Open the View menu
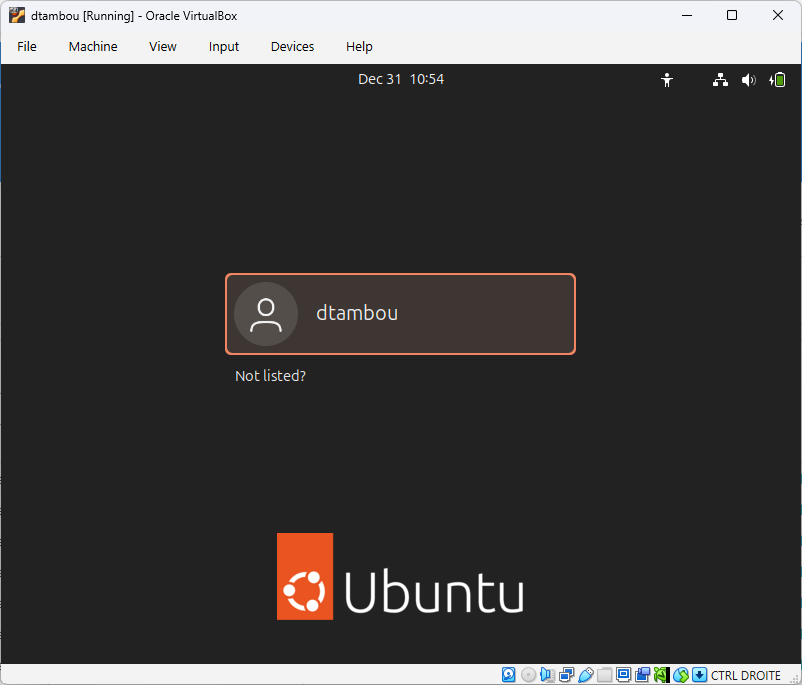The image size is (802, 685). point(163,47)
